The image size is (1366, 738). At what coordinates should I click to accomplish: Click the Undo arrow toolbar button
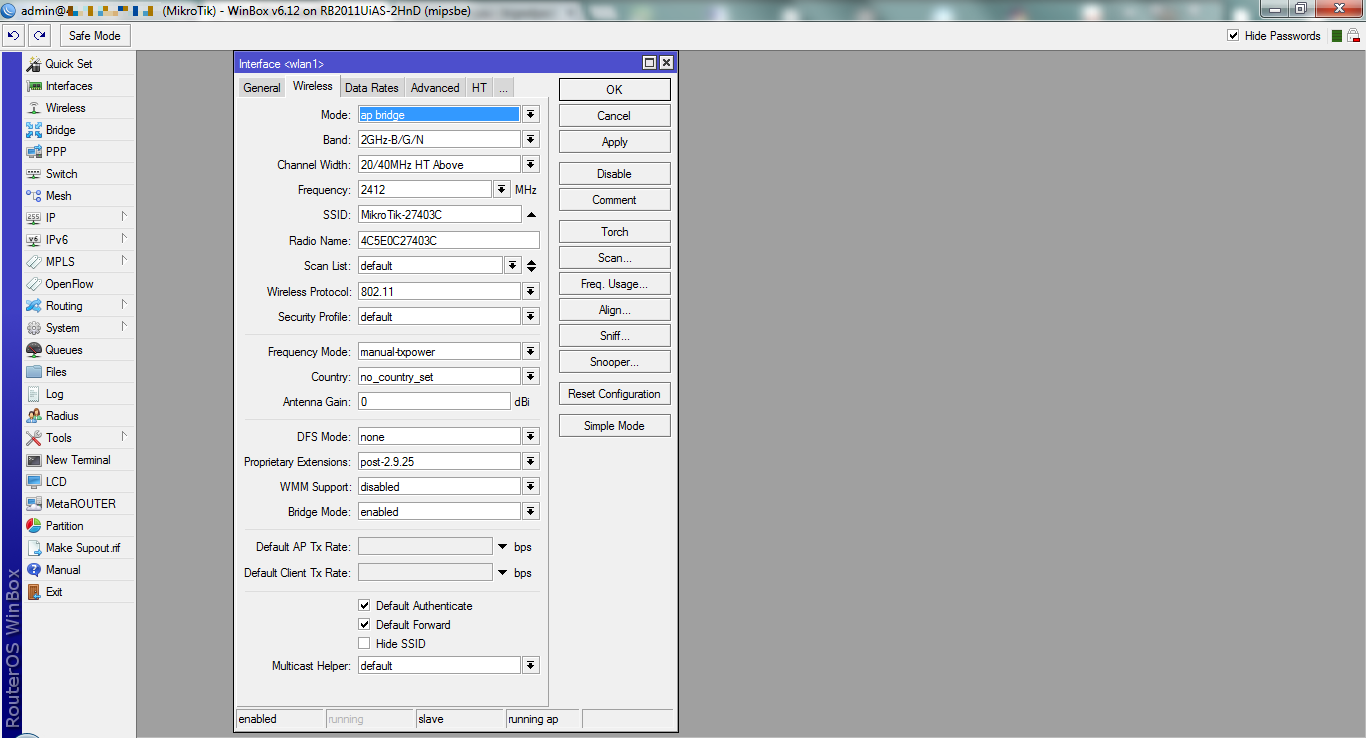click(14, 35)
